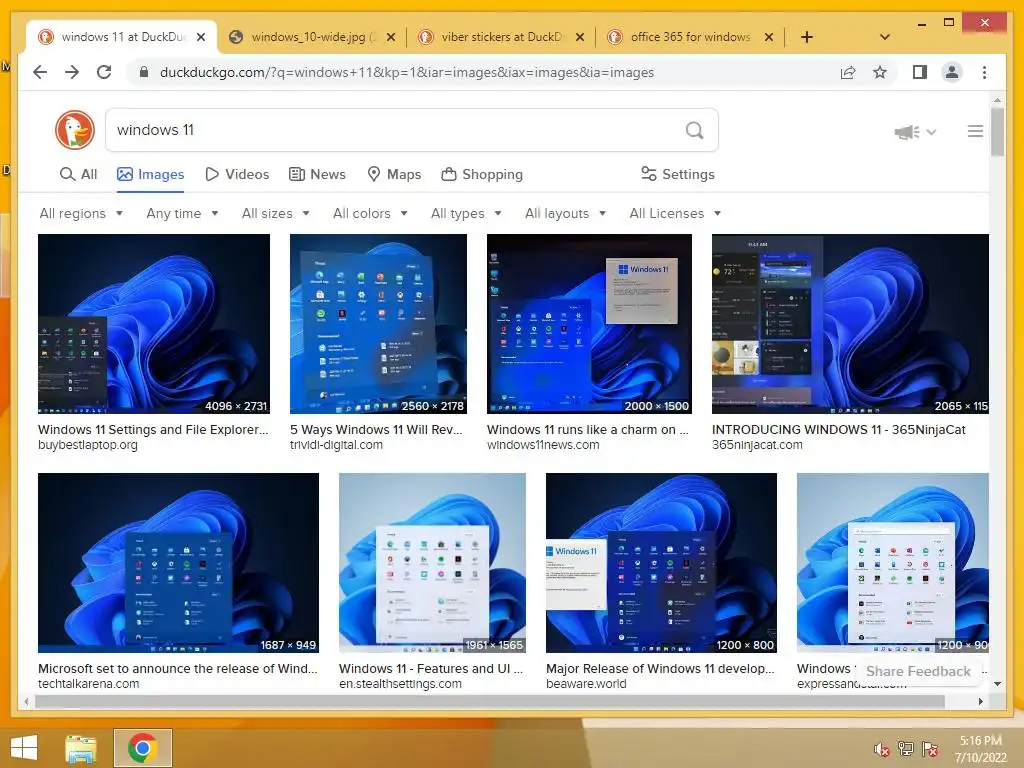Open the megaphone announcements dropdown
Image resolution: width=1024 pixels, height=768 pixels.
pyautogui.click(x=915, y=132)
